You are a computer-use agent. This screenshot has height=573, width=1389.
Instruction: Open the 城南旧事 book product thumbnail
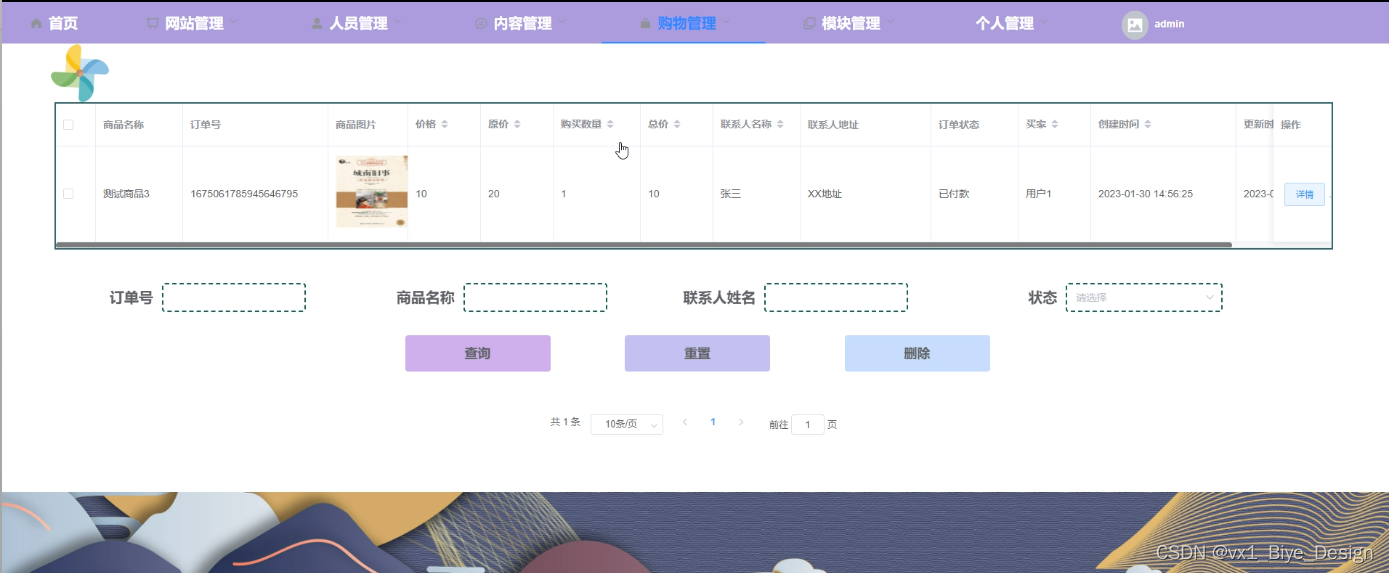[372, 191]
